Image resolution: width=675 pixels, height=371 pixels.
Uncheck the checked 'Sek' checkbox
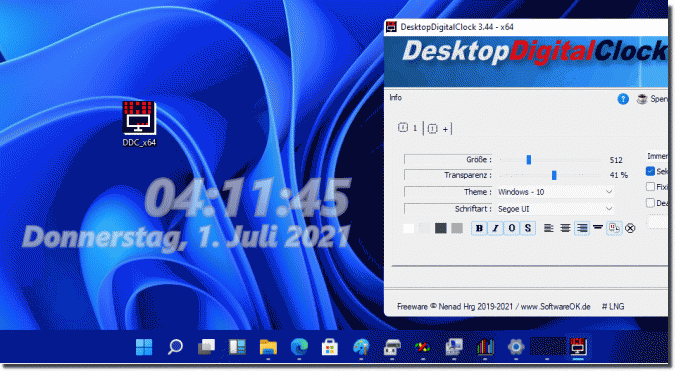650,171
